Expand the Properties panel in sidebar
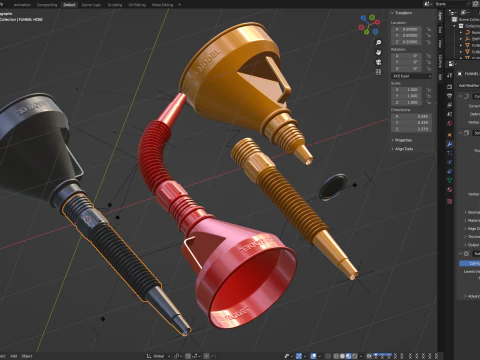 [x=402, y=140]
